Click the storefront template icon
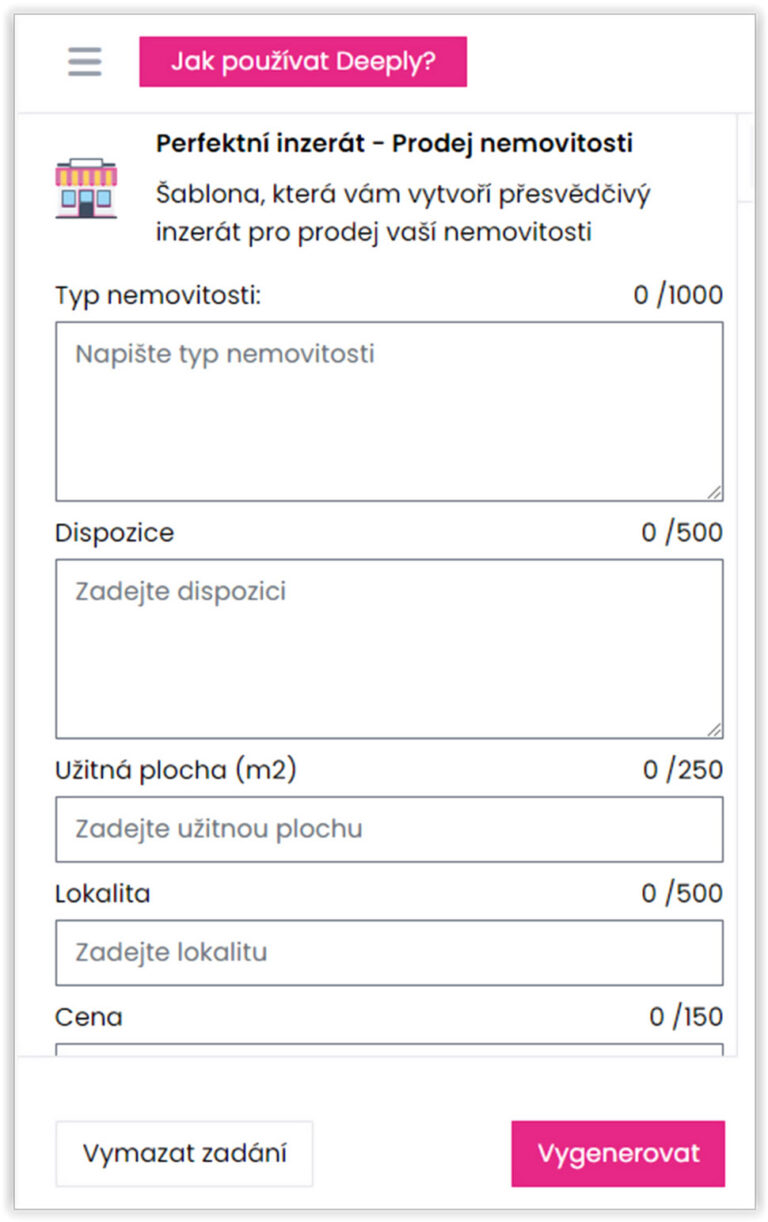This screenshot has height=1222, width=768. tap(86, 188)
